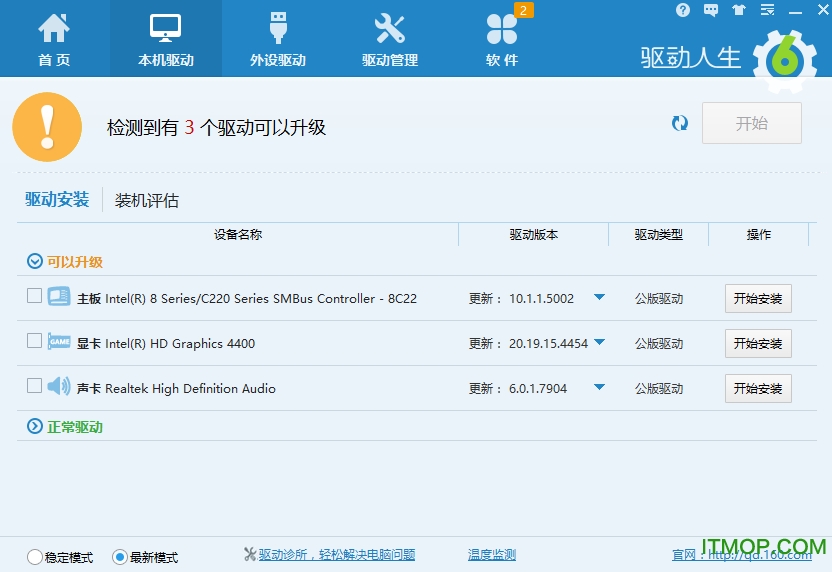Select the 稳定模式 radio button
The image size is (832, 572).
point(35,557)
